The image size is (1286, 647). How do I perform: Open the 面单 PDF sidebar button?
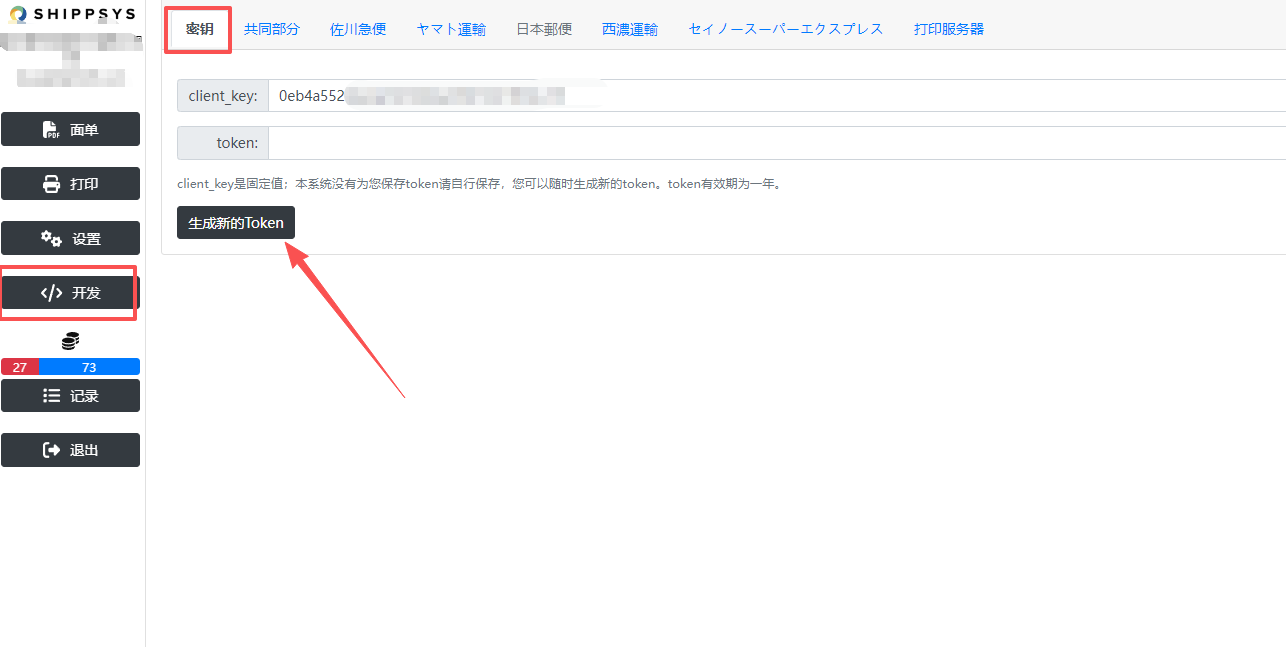(x=70, y=130)
